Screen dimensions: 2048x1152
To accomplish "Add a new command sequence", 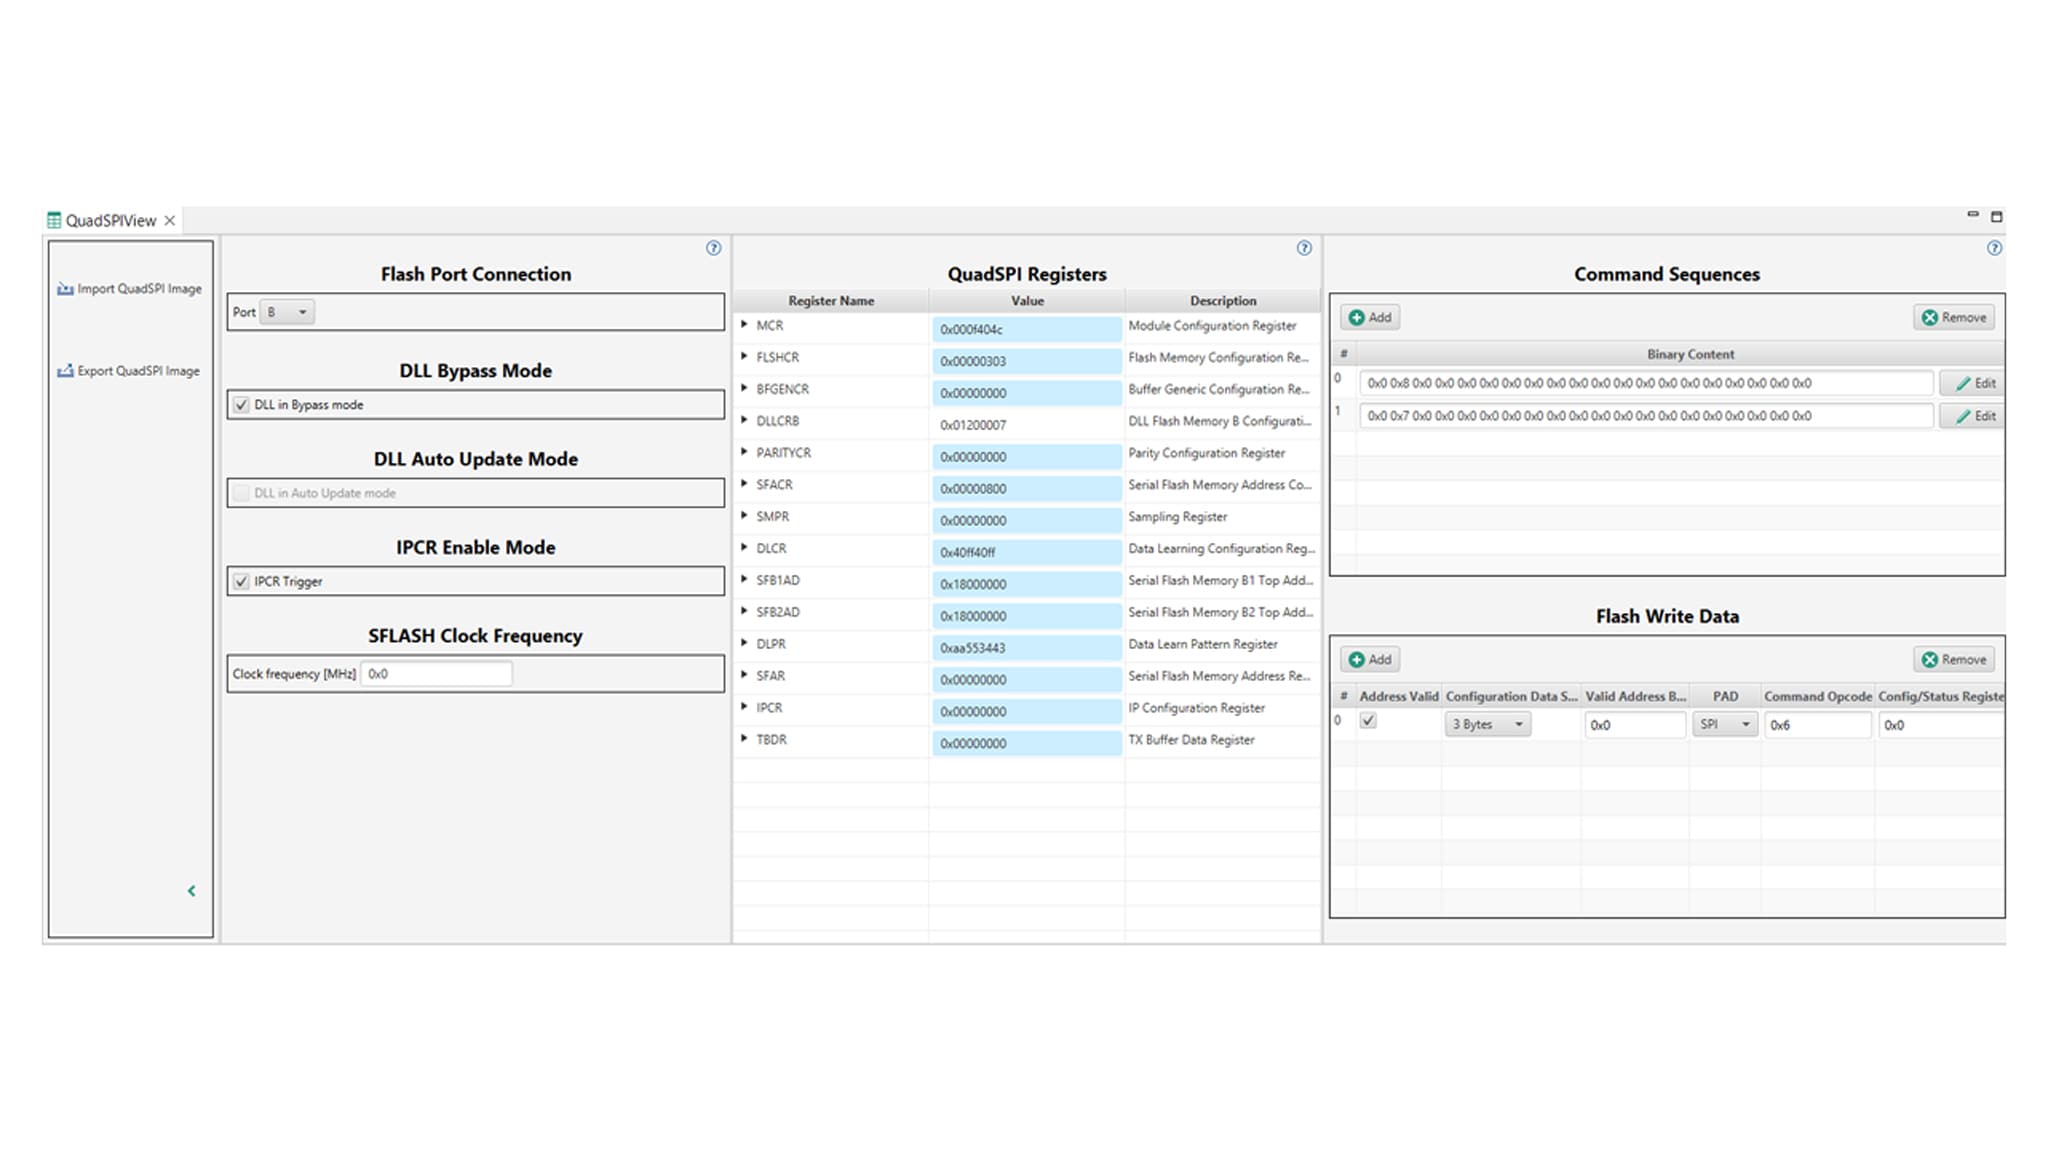I will [1370, 317].
